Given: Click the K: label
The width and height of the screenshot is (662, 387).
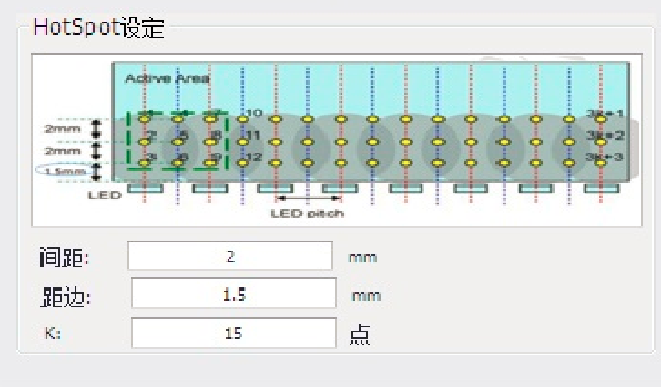Looking at the screenshot, I should [53, 333].
